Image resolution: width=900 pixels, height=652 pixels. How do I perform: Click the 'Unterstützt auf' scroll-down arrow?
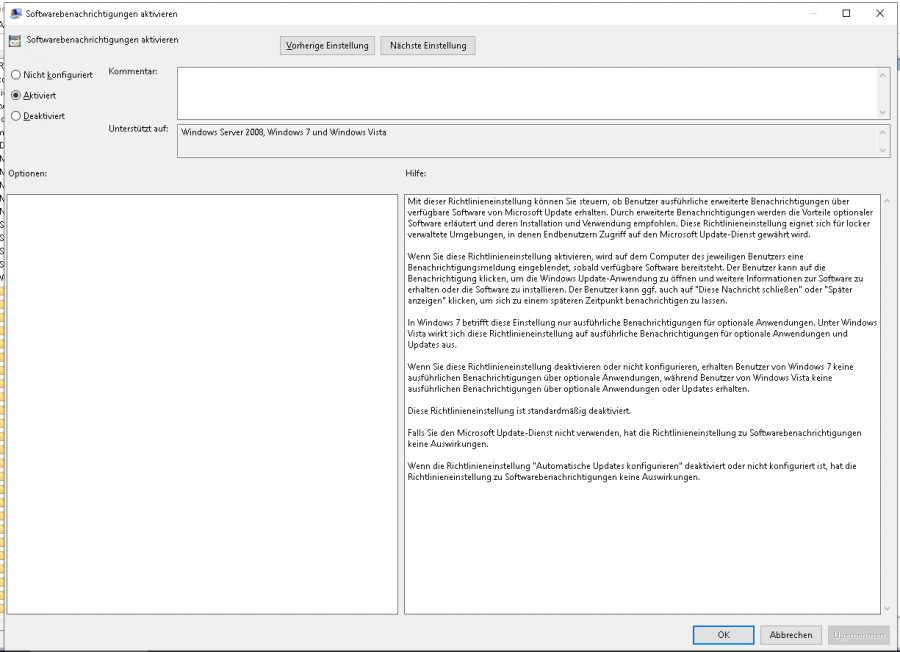click(883, 150)
